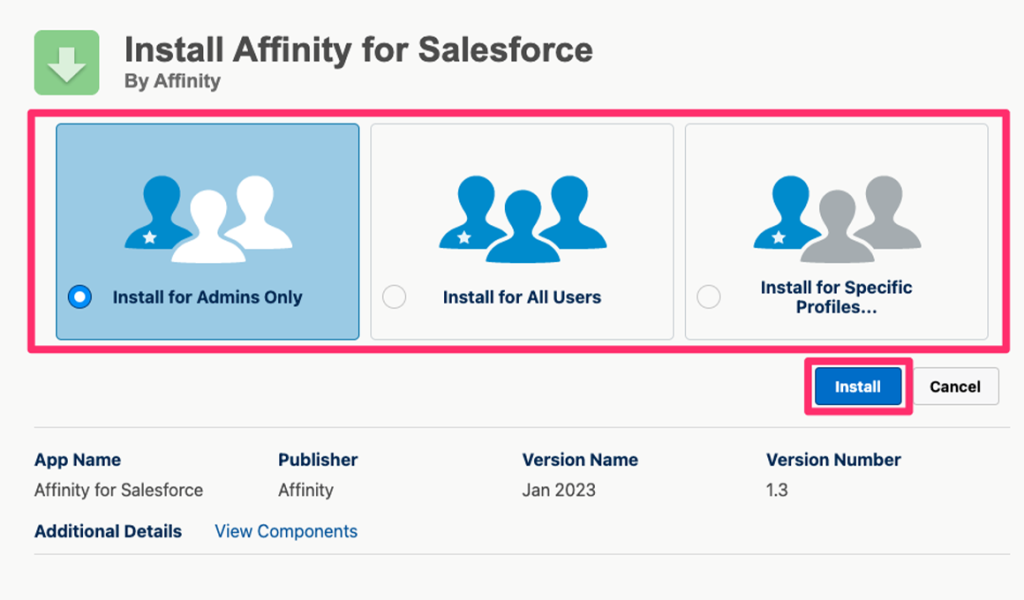This screenshot has height=600, width=1024.
Task: Select the Install for Admins Only radio button
Action: click(x=80, y=297)
